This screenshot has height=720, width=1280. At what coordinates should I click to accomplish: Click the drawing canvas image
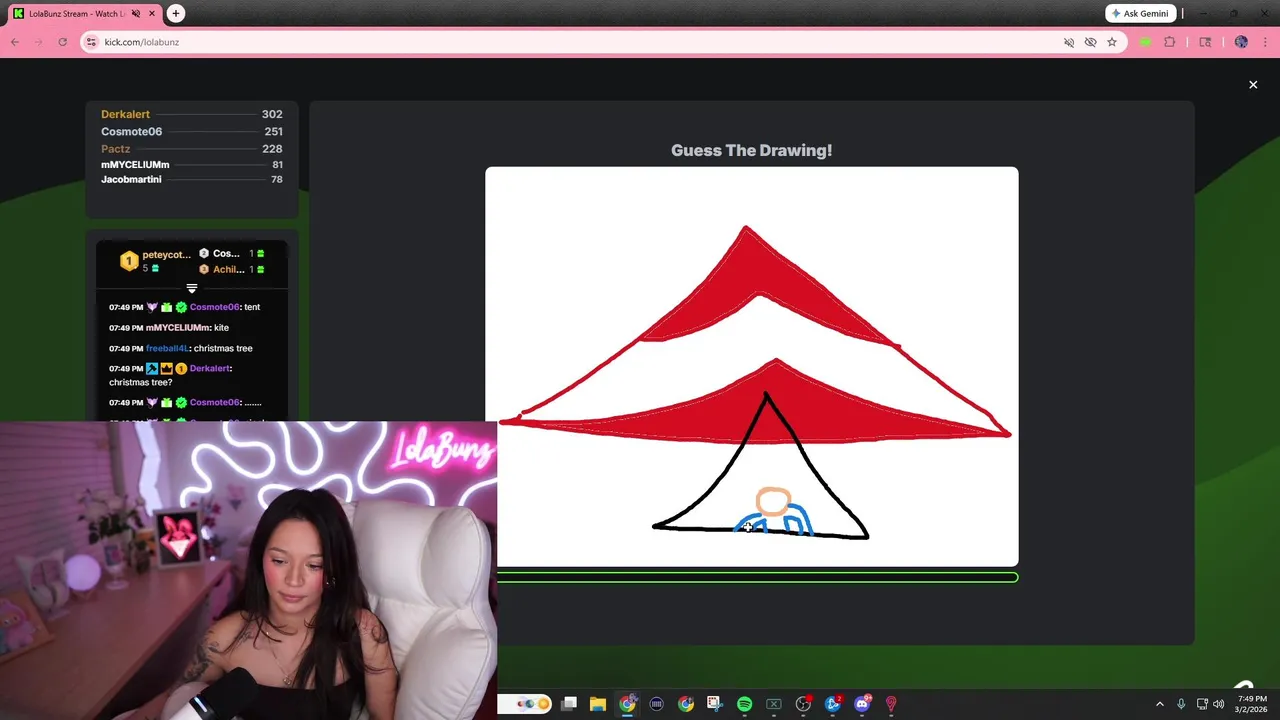(x=752, y=366)
